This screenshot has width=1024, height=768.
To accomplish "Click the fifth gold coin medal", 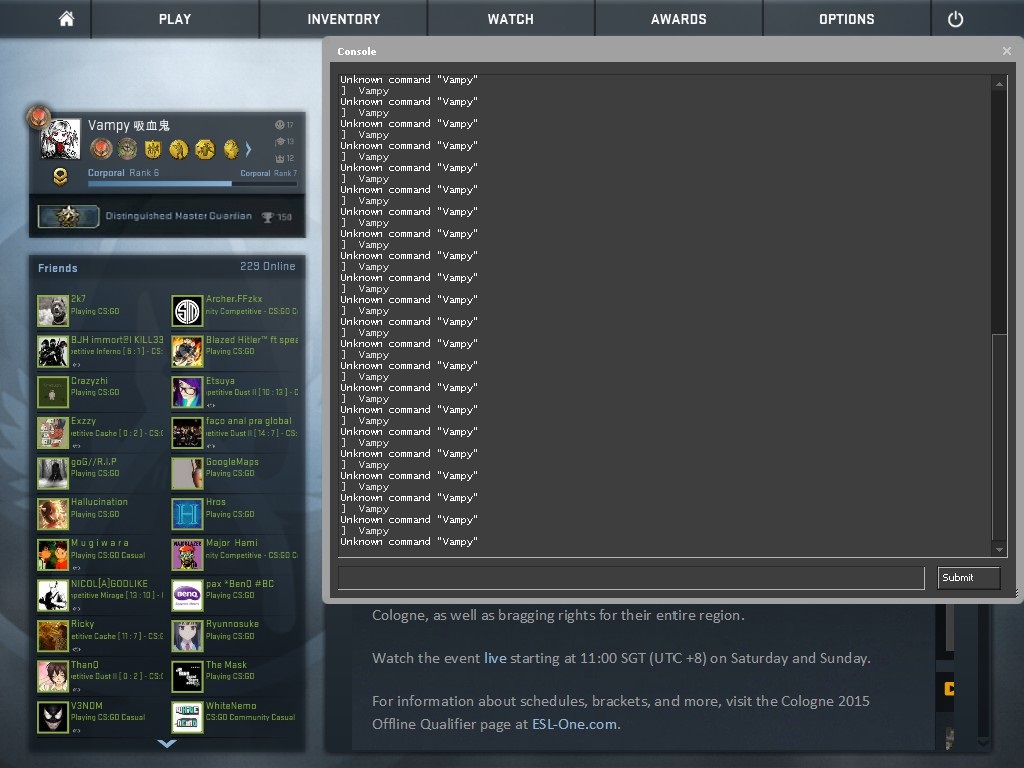I will (205, 149).
